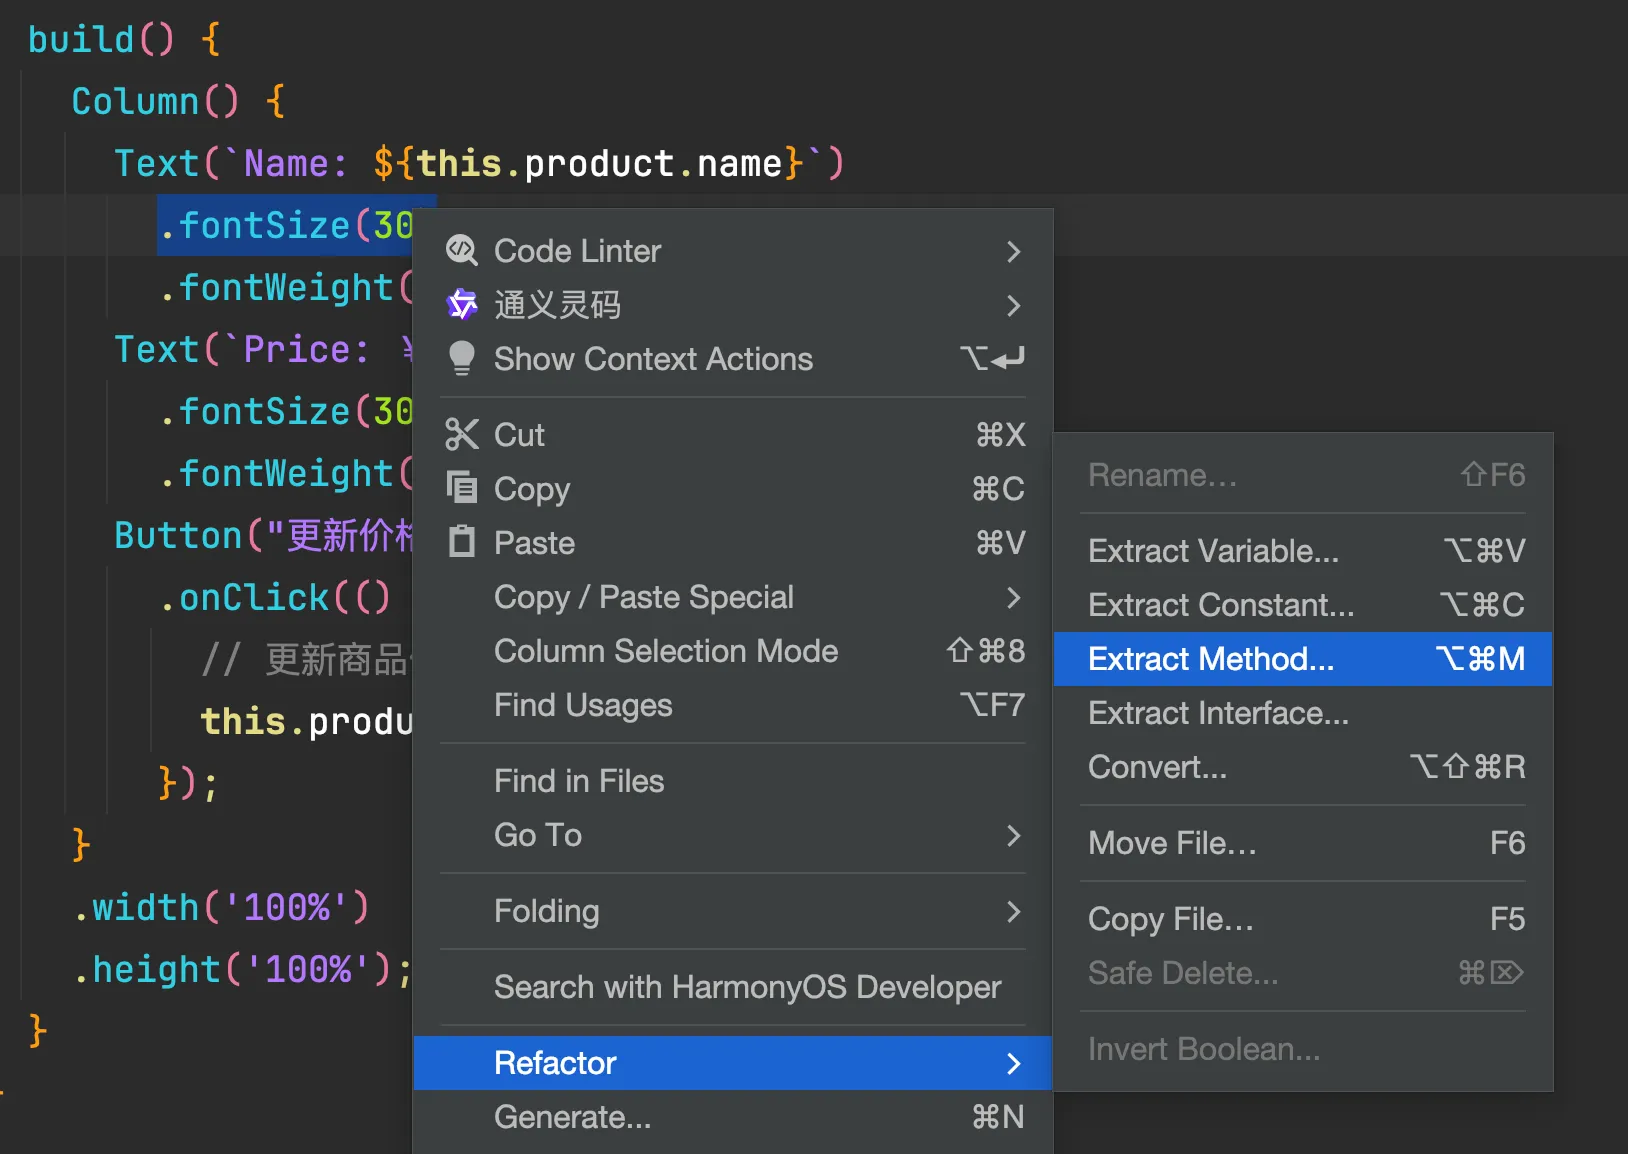Click the Show Context Actions lightbulb icon
The height and width of the screenshot is (1154, 1628).
pyautogui.click(x=461, y=358)
